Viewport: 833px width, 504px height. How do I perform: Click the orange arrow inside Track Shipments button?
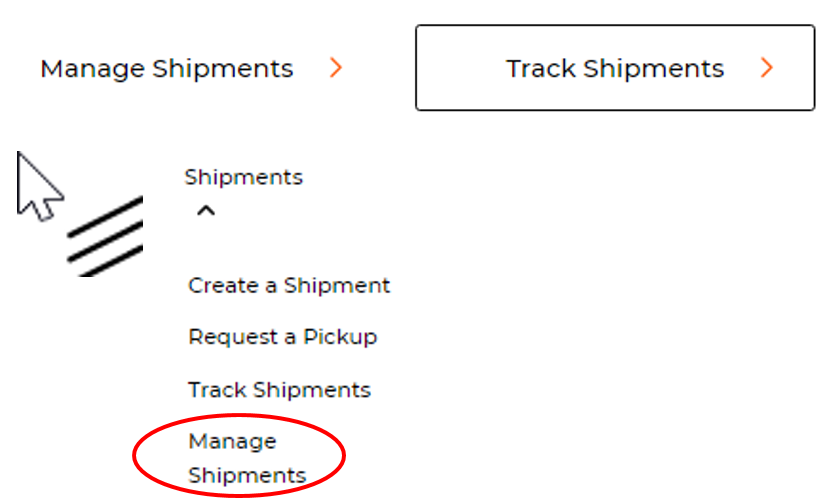click(x=767, y=68)
